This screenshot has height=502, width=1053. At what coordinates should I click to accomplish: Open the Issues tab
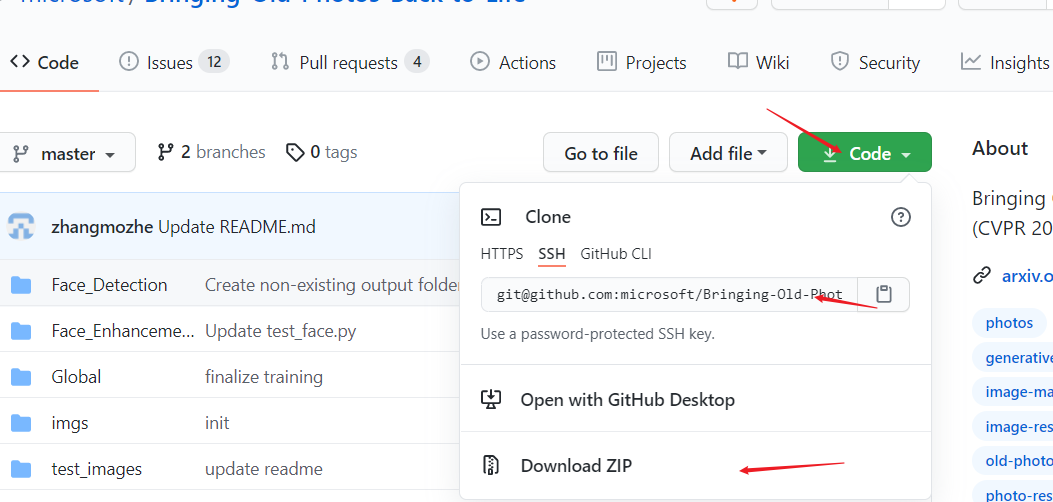coord(174,63)
